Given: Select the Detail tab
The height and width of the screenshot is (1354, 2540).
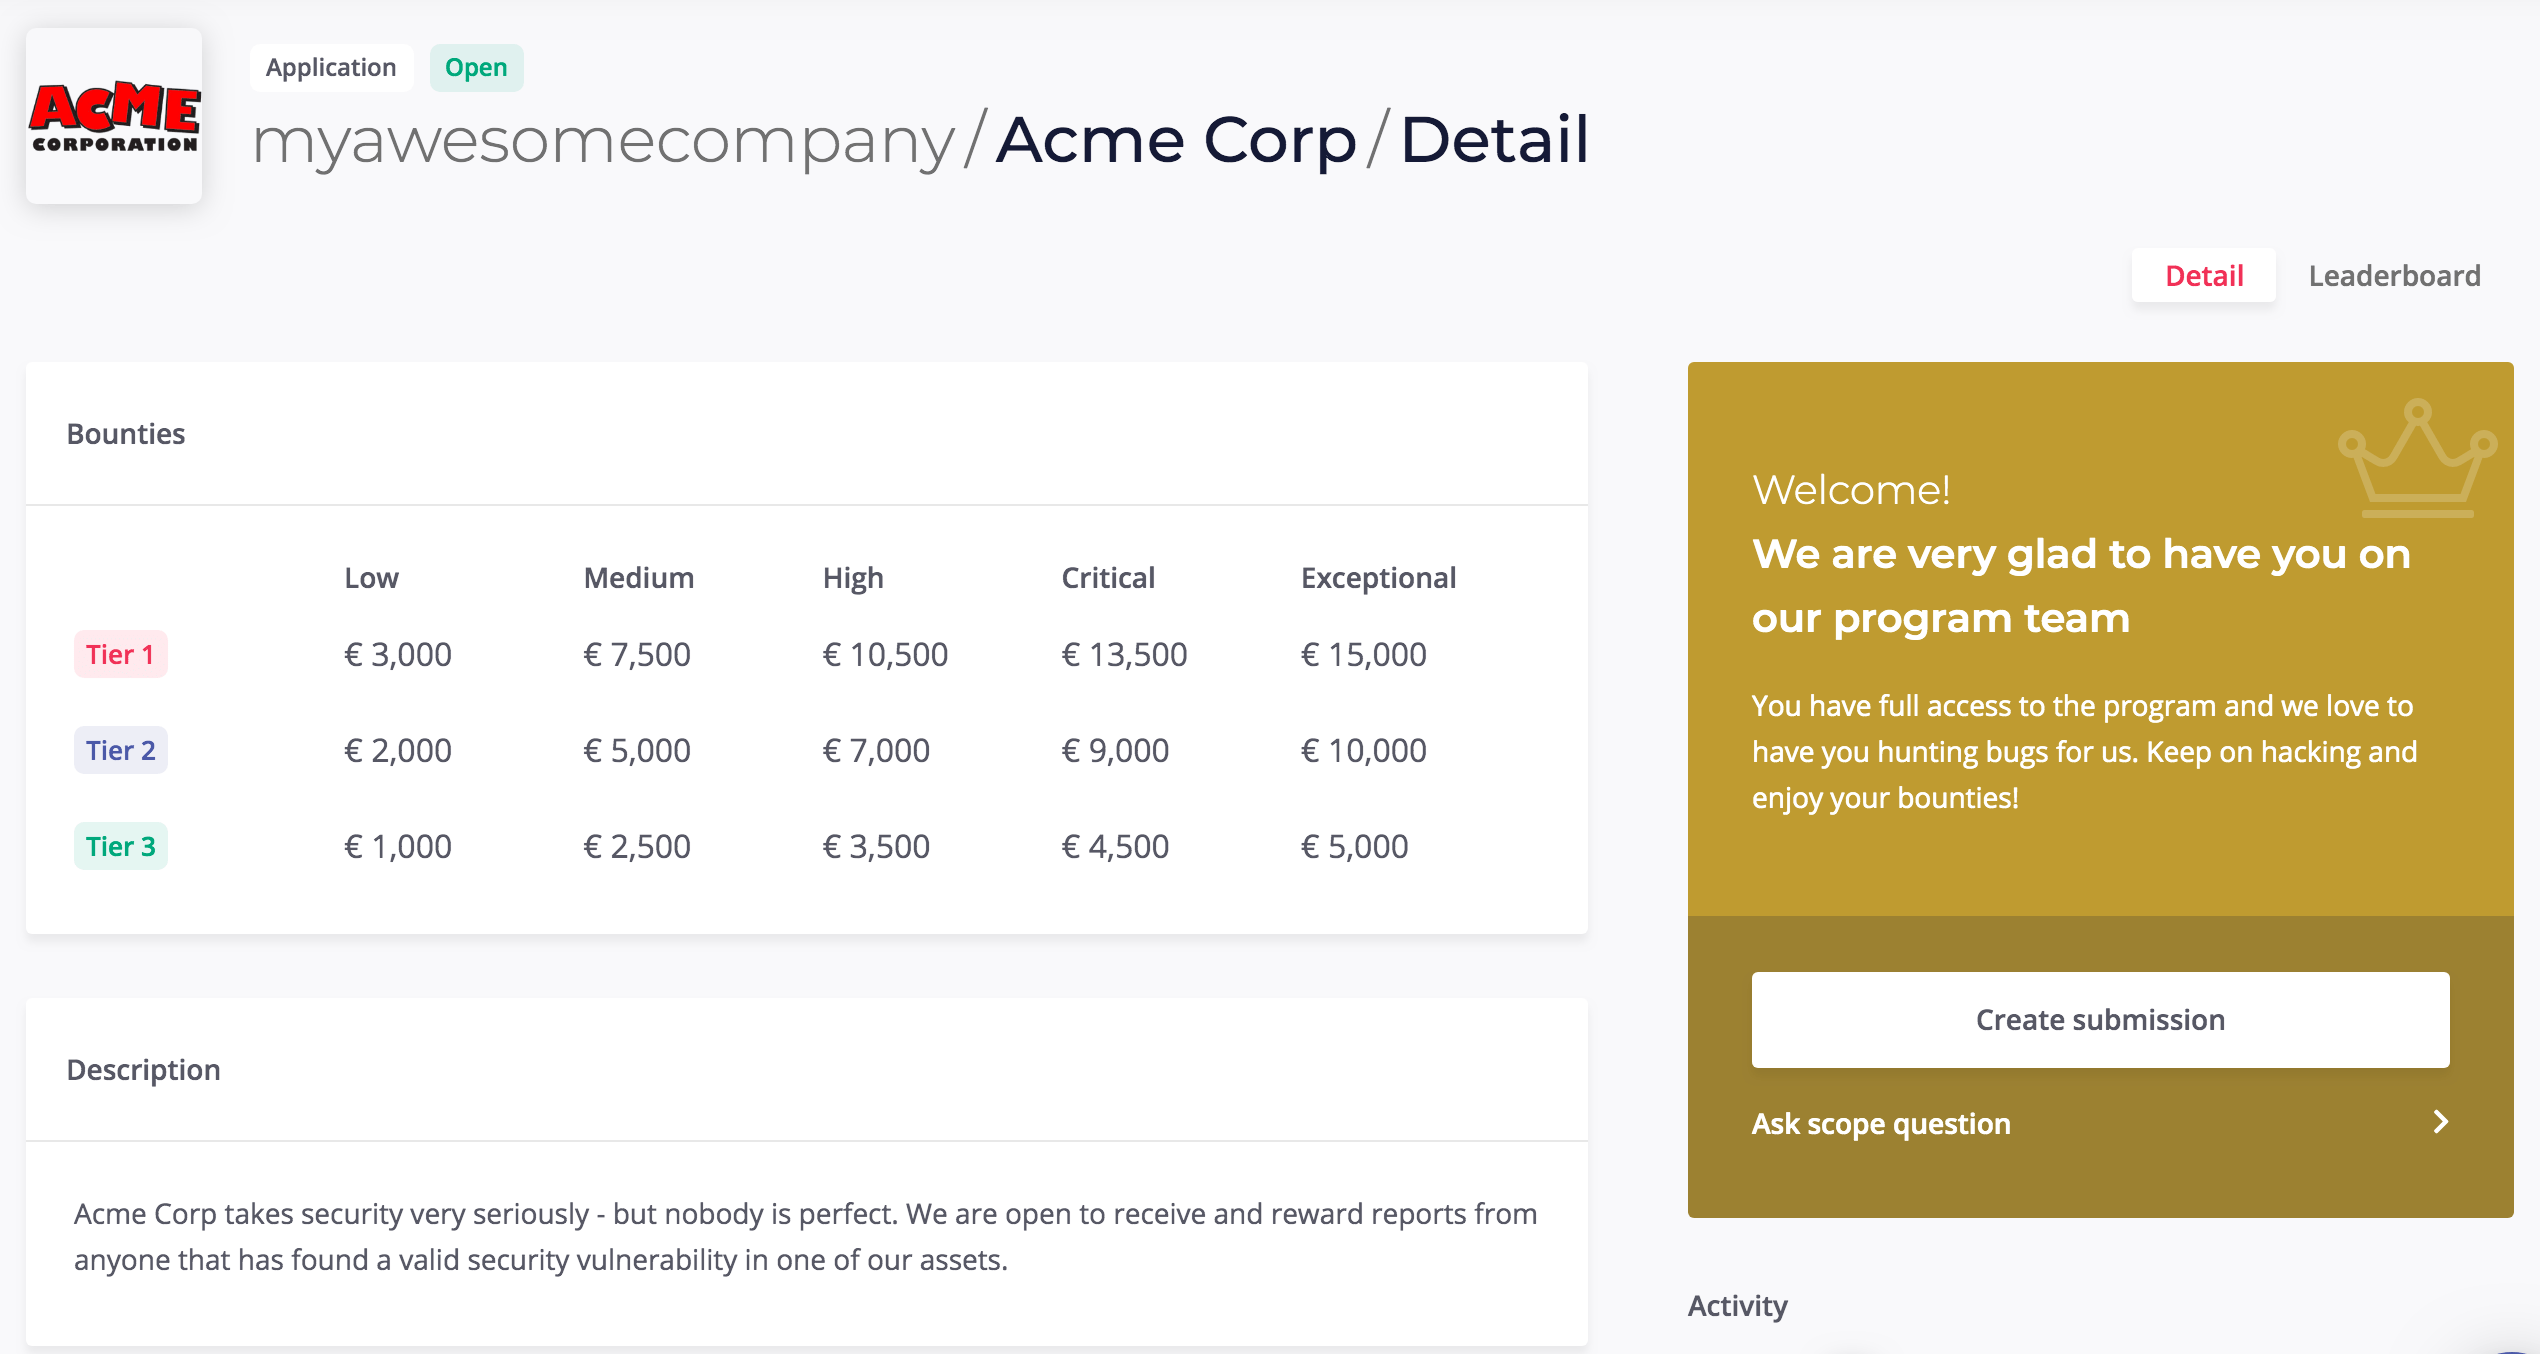Looking at the screenshot, I should tap(2204, 276).
